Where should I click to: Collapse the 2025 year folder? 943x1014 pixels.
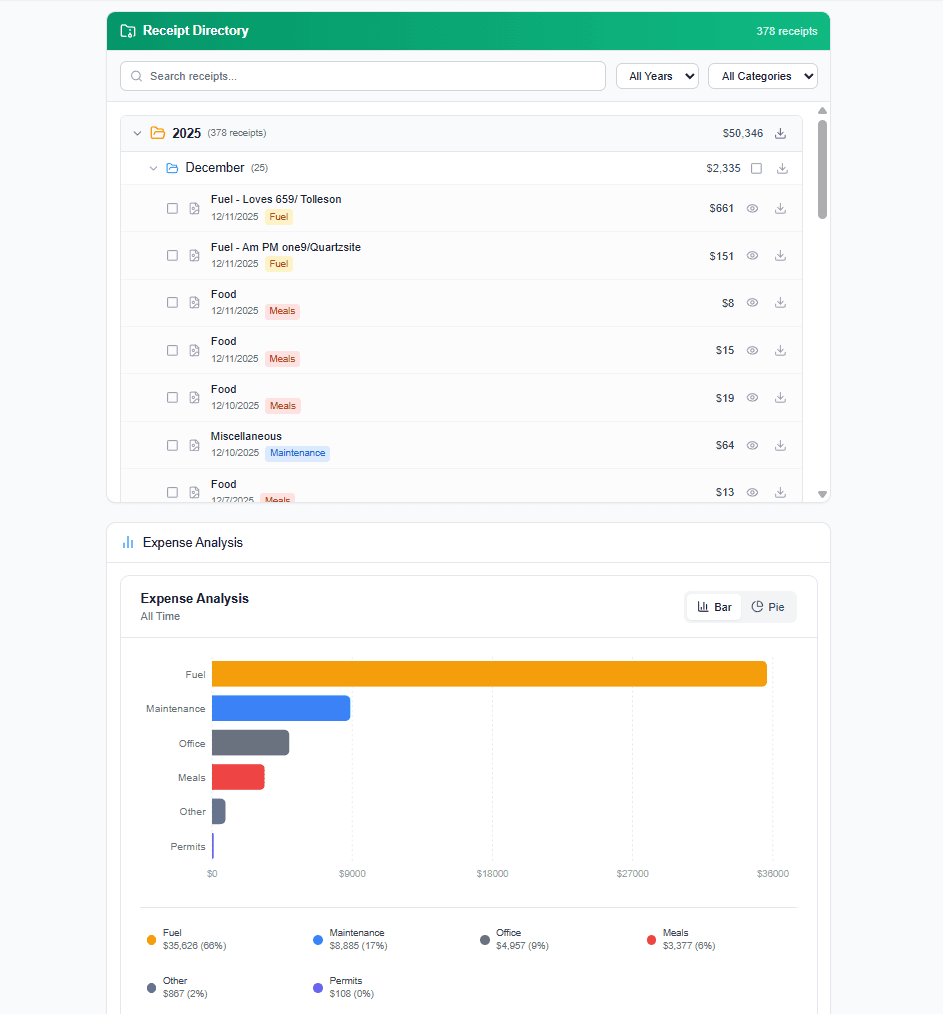[138, 133]
